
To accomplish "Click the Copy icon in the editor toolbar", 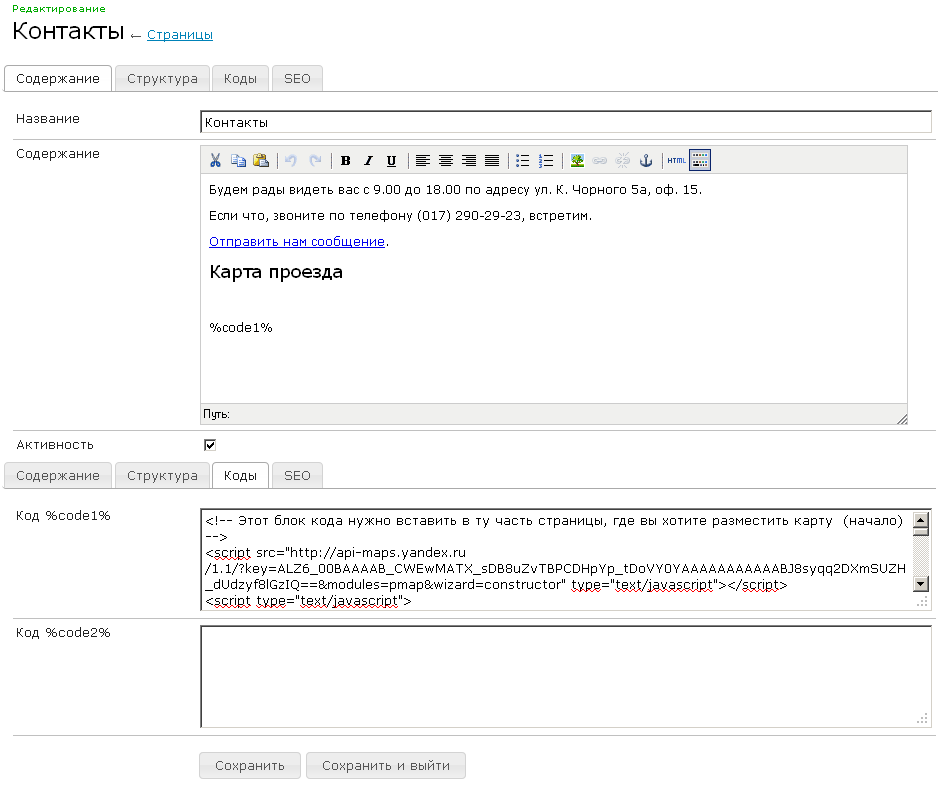I will click(x=238, y=160).
